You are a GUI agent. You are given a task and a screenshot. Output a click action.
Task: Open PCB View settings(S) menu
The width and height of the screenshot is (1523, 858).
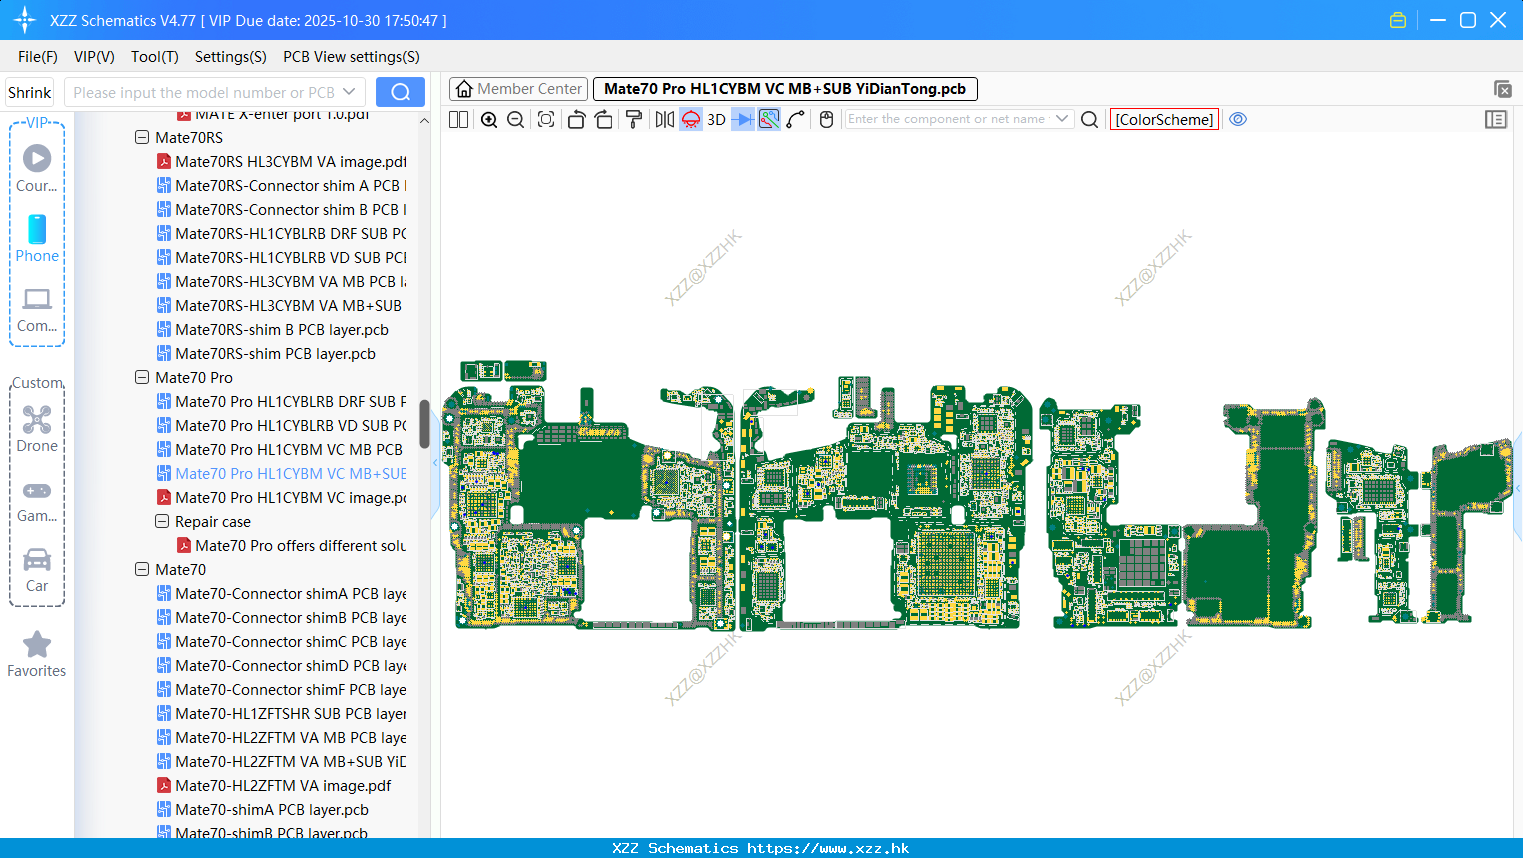pyautogui.click(x=351, y=57)
